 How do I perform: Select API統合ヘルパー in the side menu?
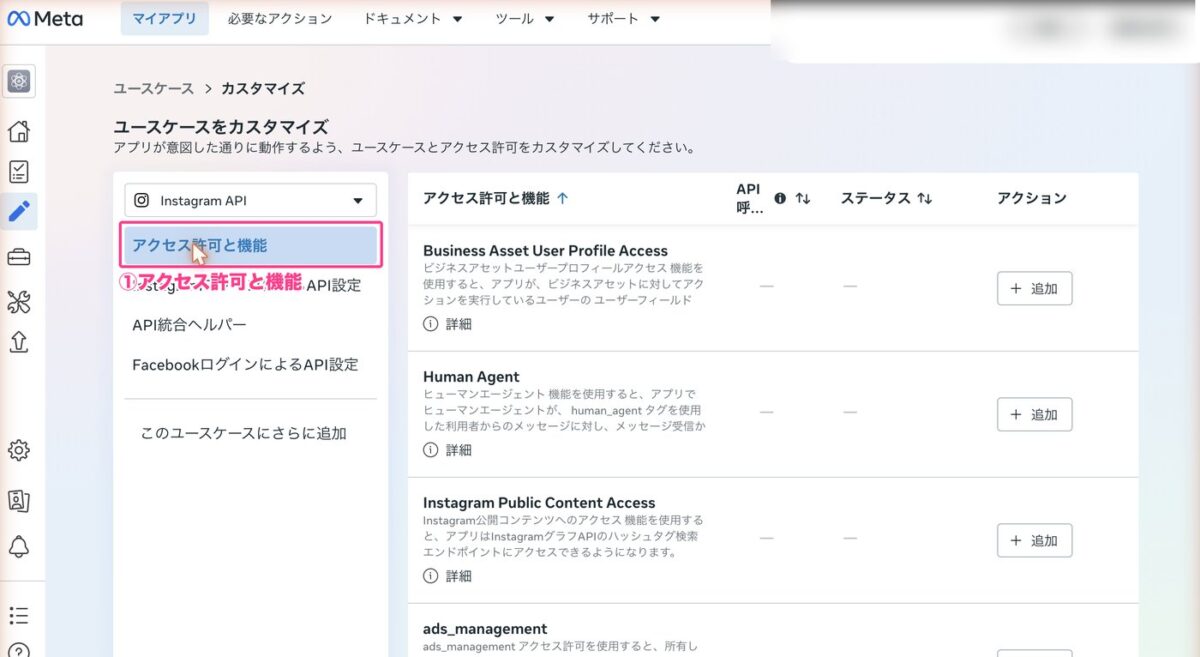coord(189,325)
